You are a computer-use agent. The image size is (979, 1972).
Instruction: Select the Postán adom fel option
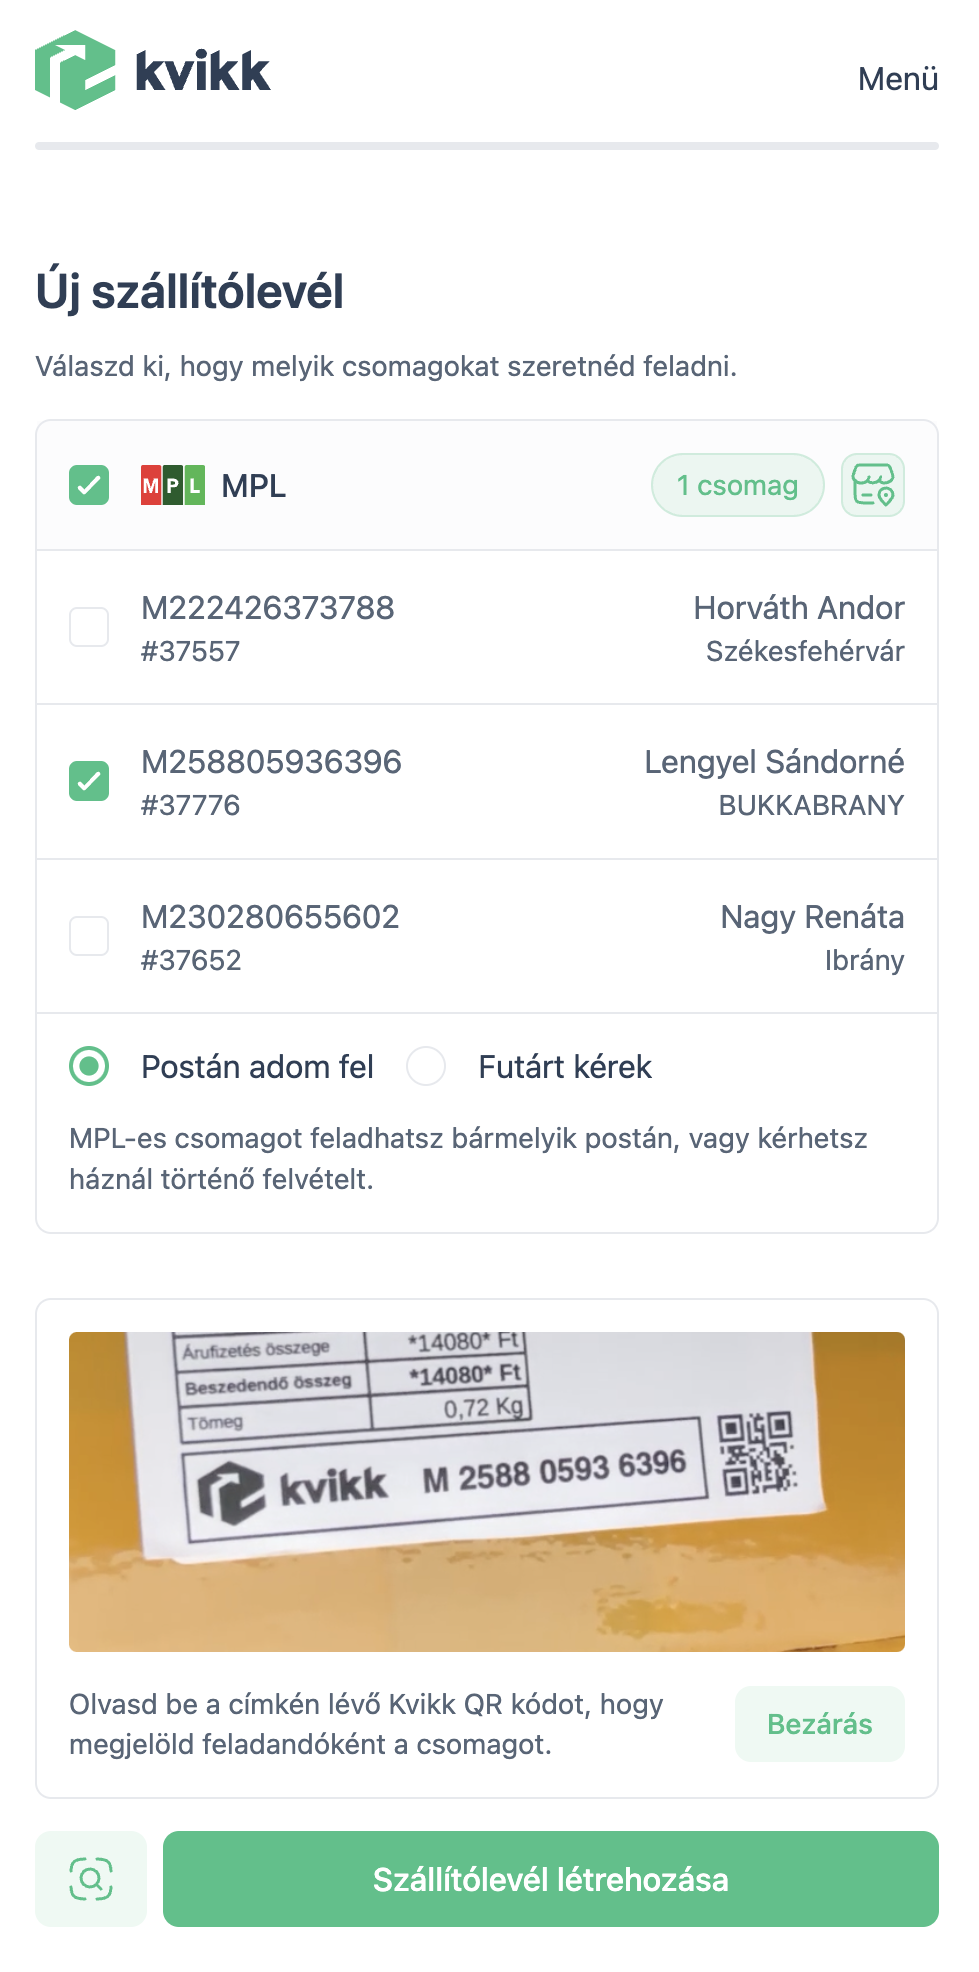(x=89, y=1066)
